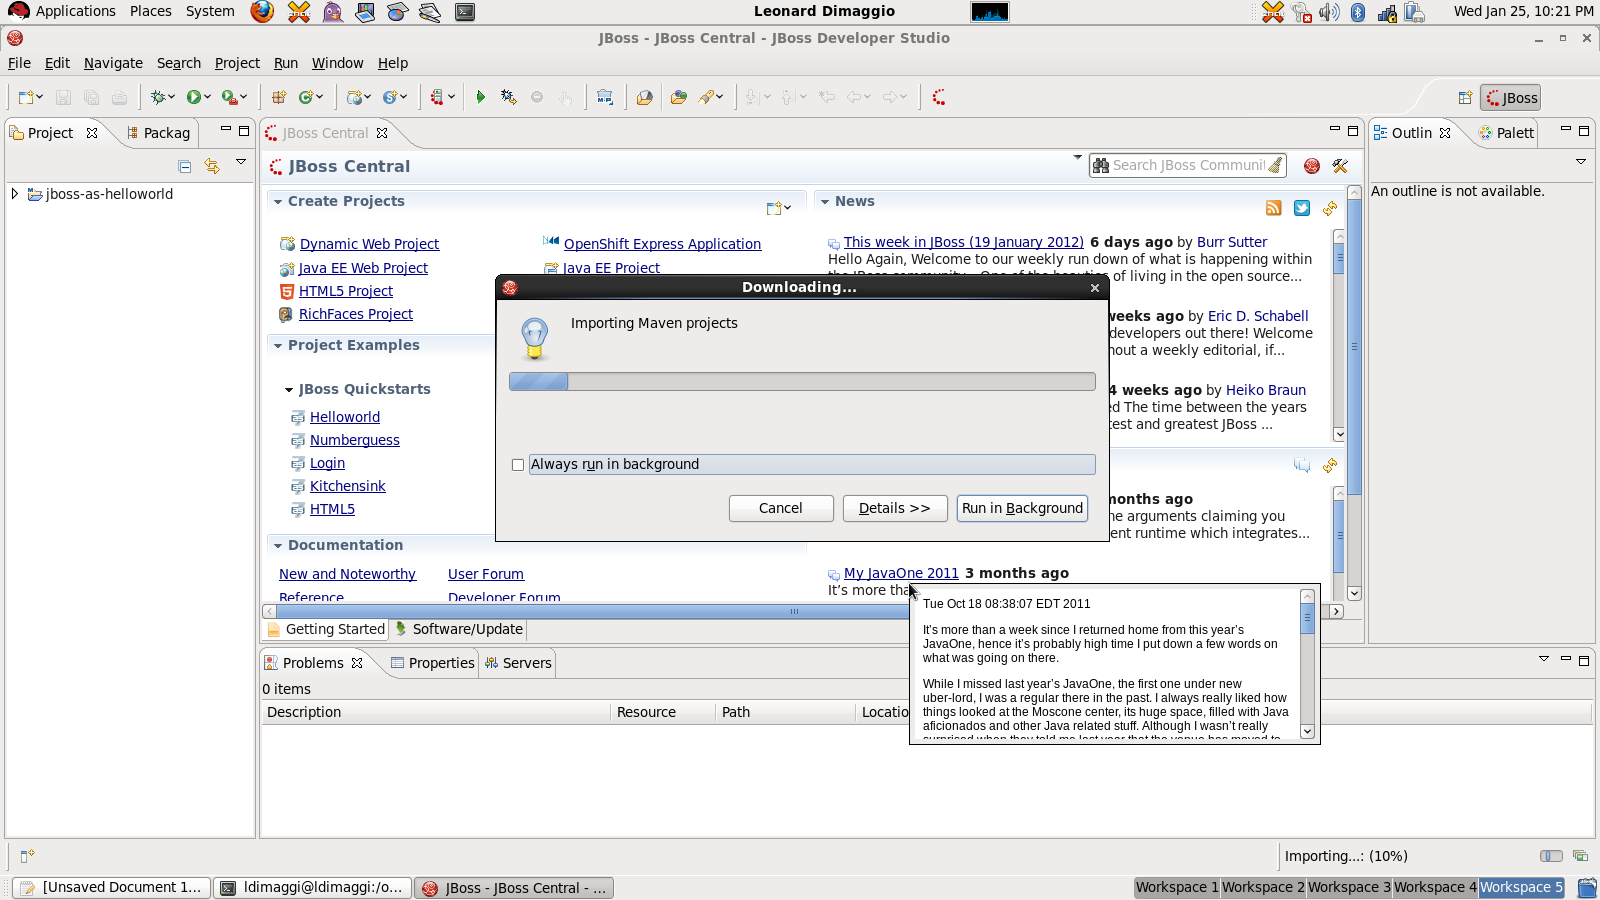This screenshot has height=900, width=1600.
Task: Close the Downloading dialog
Action: [1095, 288]
